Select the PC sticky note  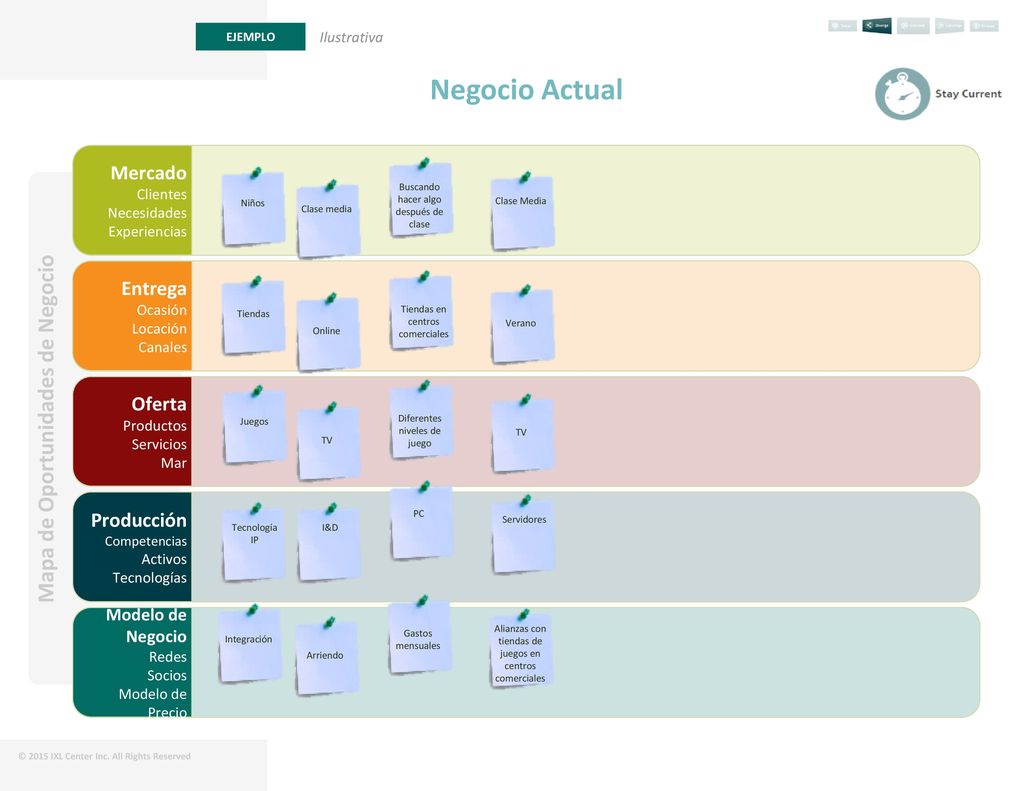pyautogui.click(x=422, y=523)
